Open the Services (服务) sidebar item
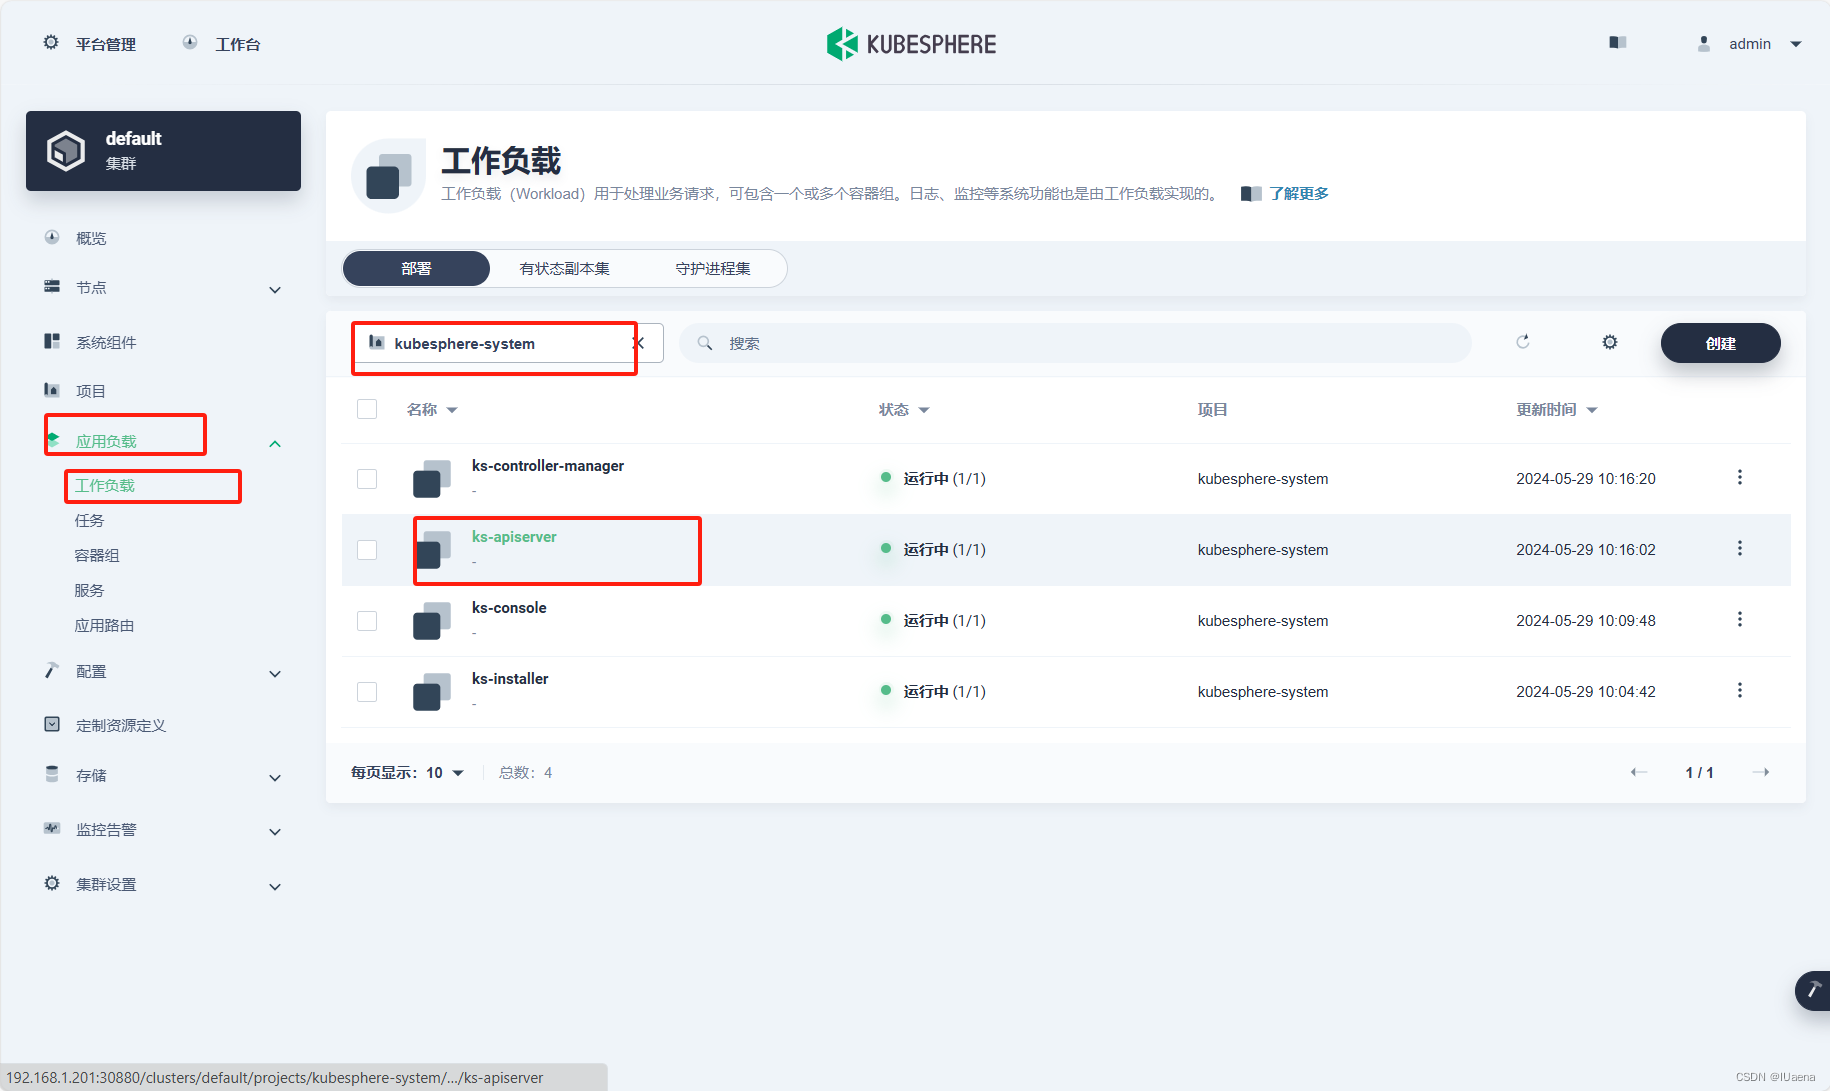The height and width of the screenshot is (1091, 1830). pos(89,590)
